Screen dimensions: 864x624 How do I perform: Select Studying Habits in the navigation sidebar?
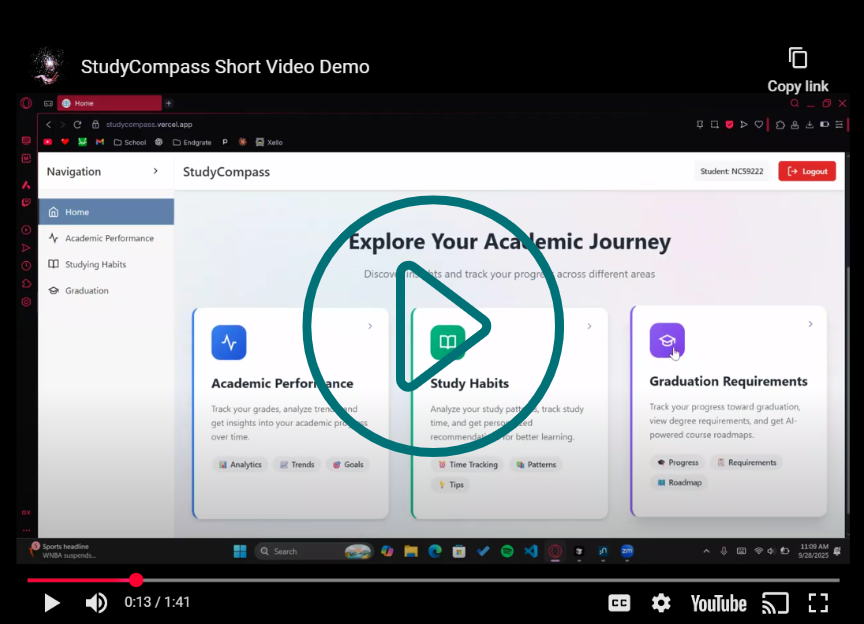coord(95,265)
